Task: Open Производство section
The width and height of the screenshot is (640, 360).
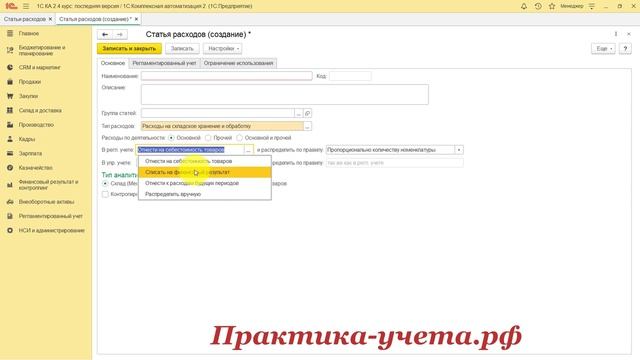Action: pyautogui.click(x=36, y=124)
